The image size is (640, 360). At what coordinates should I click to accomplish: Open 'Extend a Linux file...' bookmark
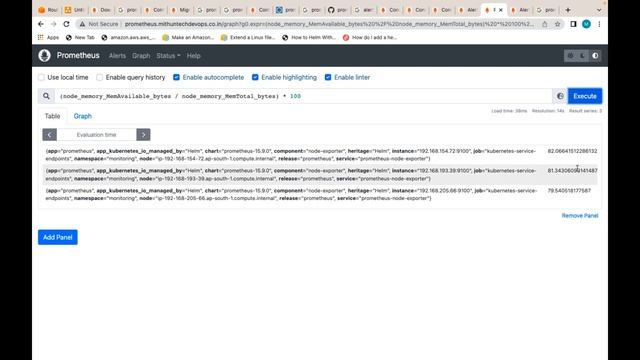tap(248, 37)
